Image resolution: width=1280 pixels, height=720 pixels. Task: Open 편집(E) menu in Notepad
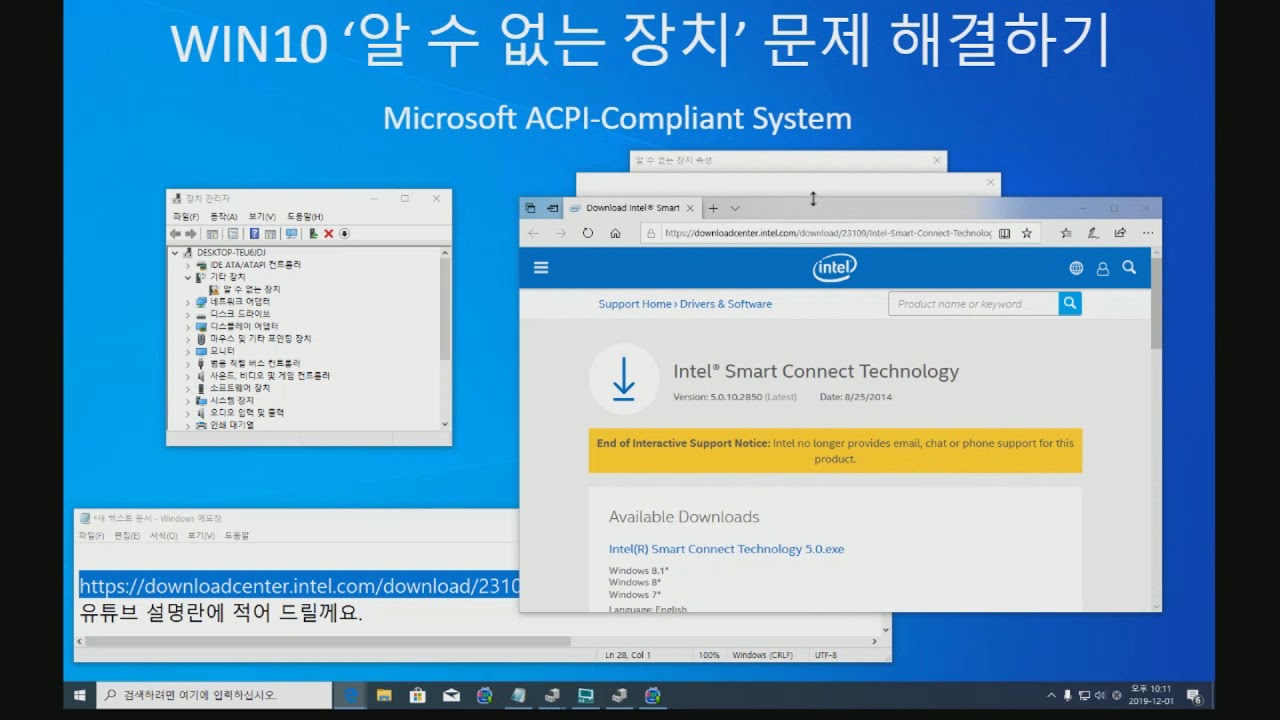pos(127,536)
